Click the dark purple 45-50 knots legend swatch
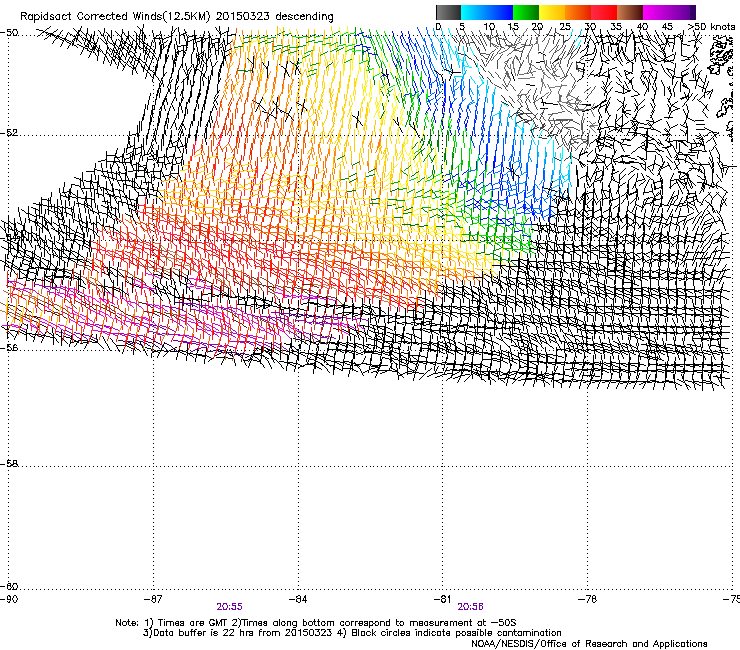This screenshot has height=650, width=740. (x=682, y=12)
